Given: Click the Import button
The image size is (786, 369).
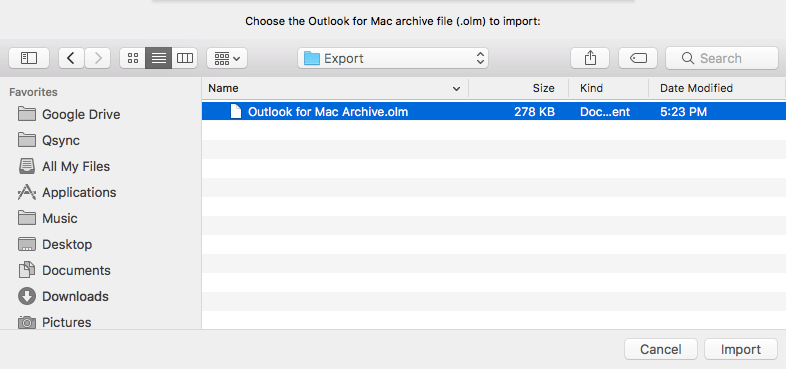Looking at the screenshot, I should pos(741,349).
